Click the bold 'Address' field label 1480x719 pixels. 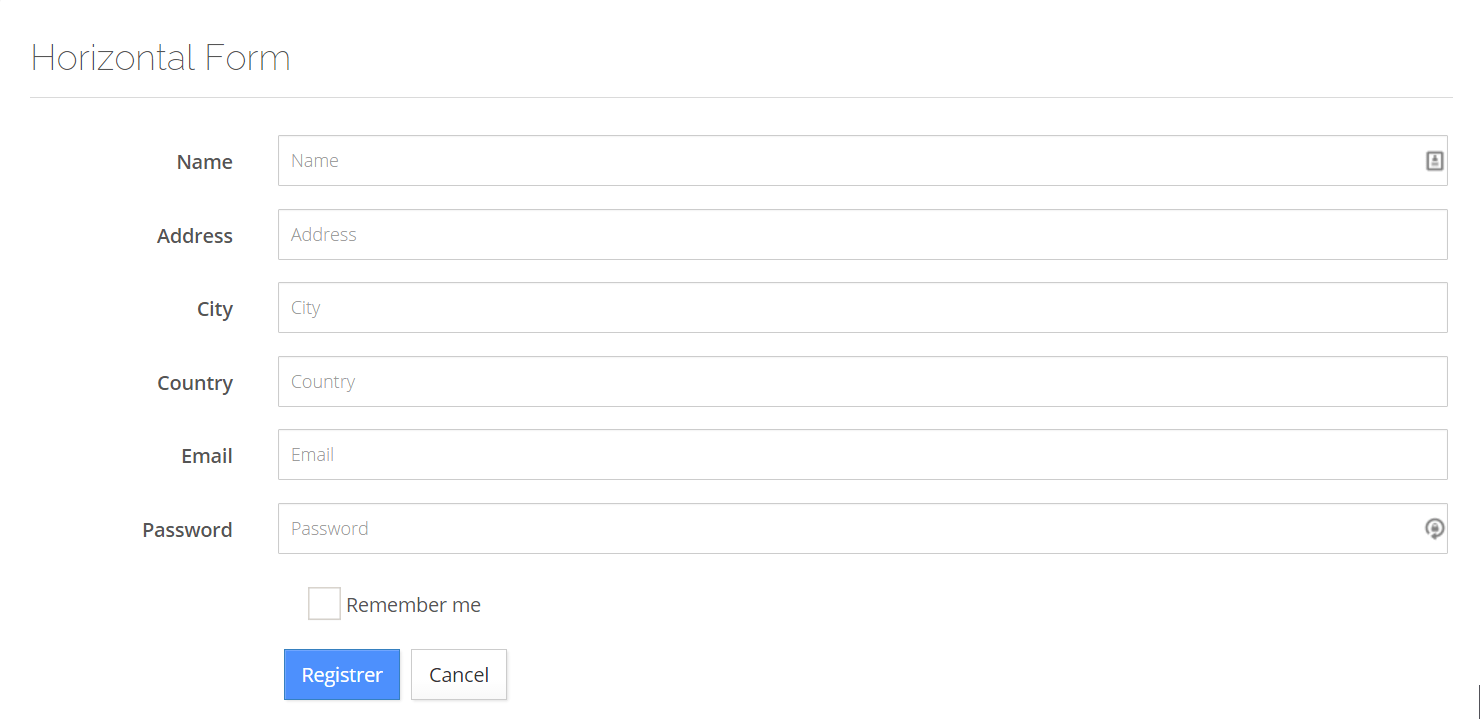tap(194, 236)
